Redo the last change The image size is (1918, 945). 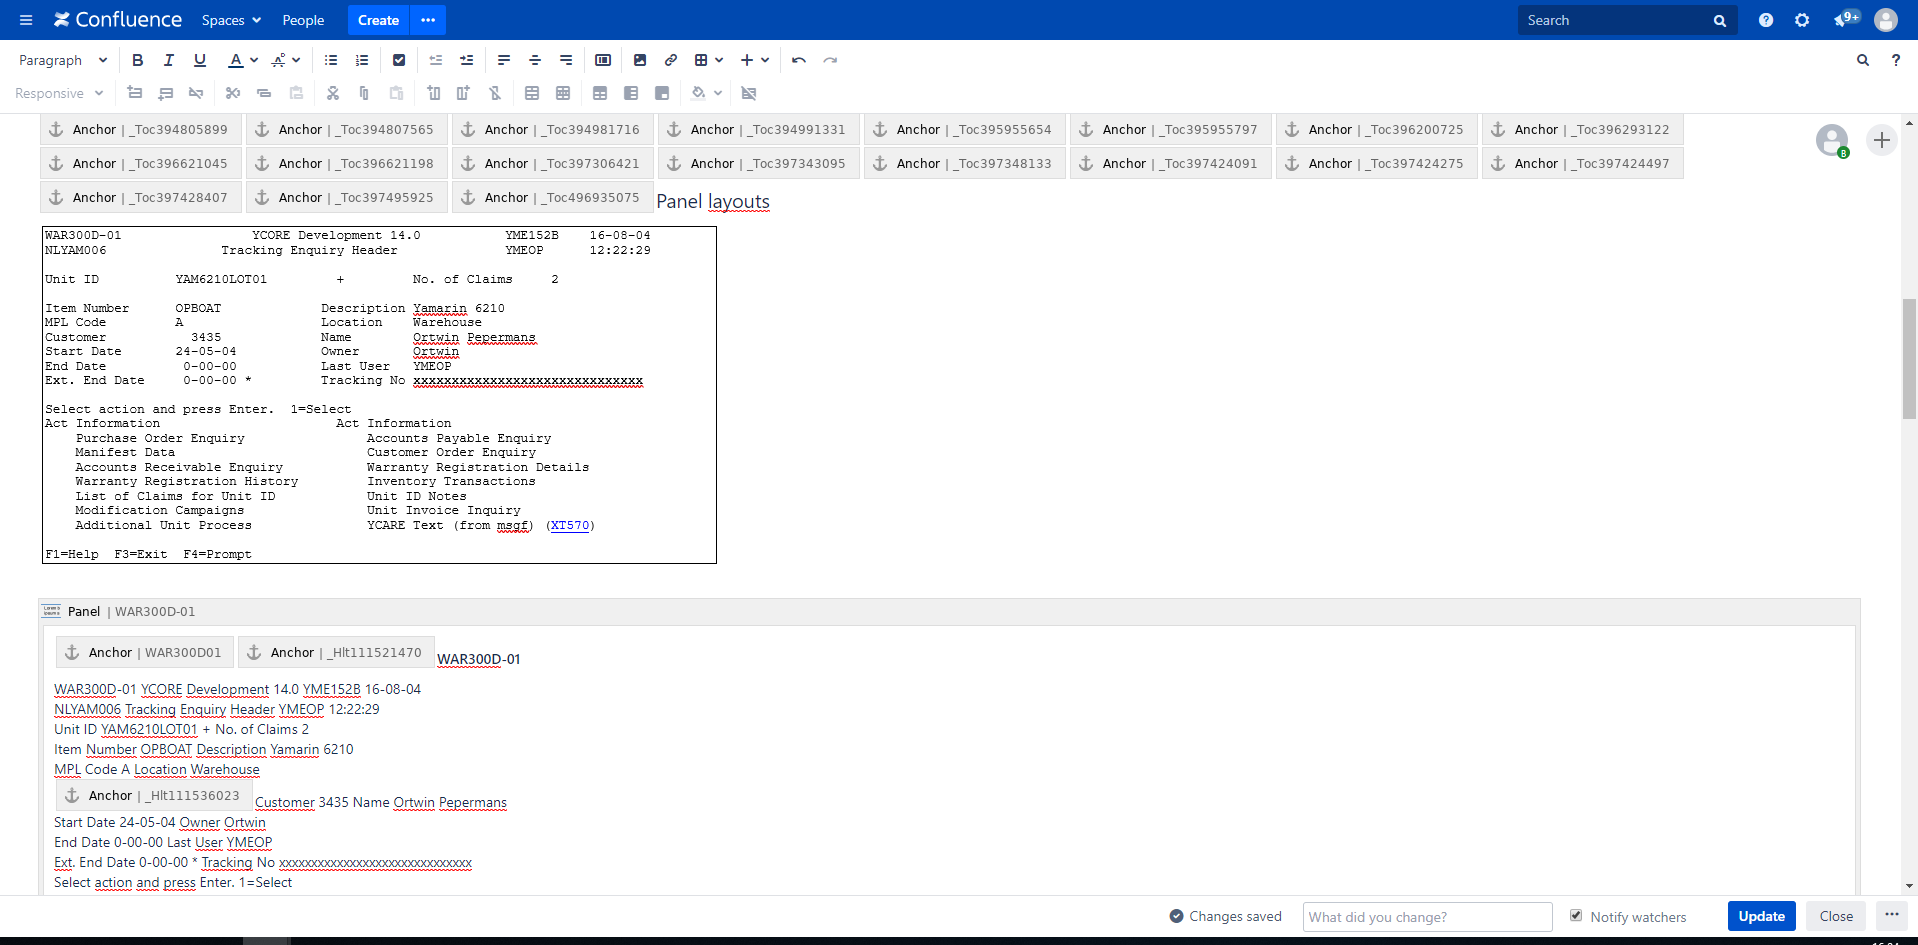pos(830,60)
